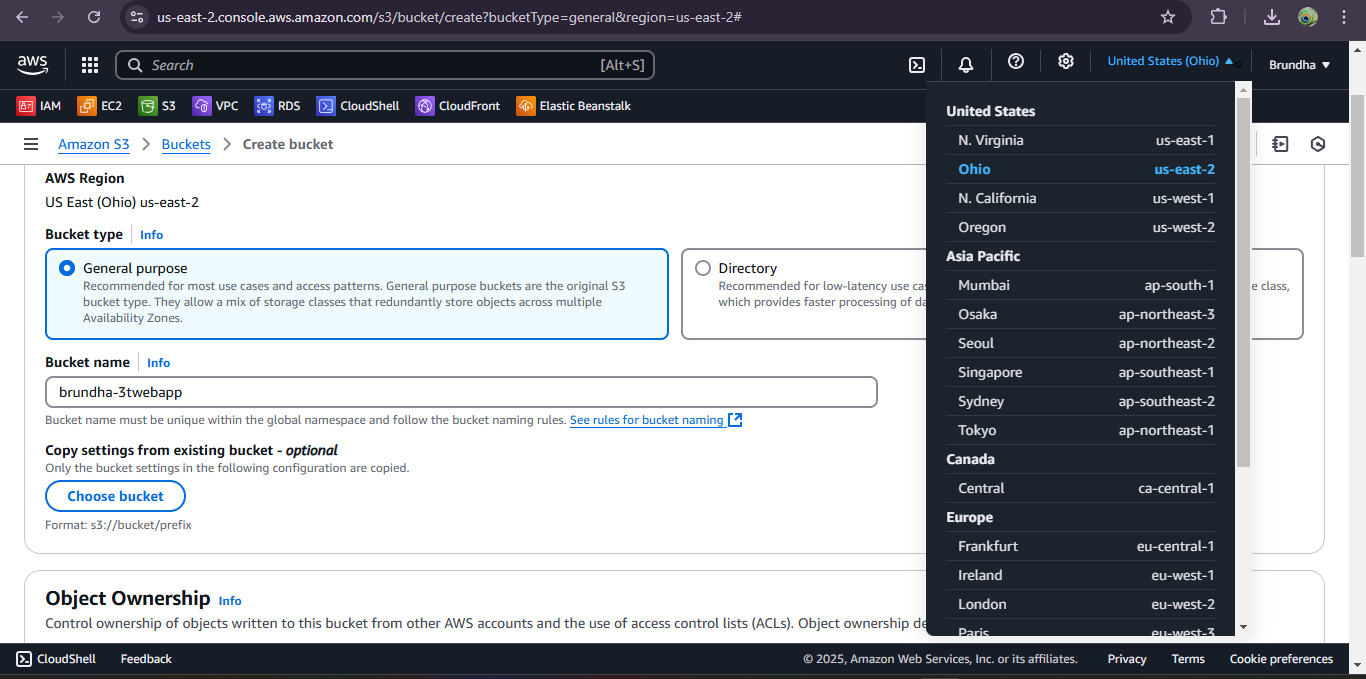Click the AWS logo home icon

(x=32, y=65)
